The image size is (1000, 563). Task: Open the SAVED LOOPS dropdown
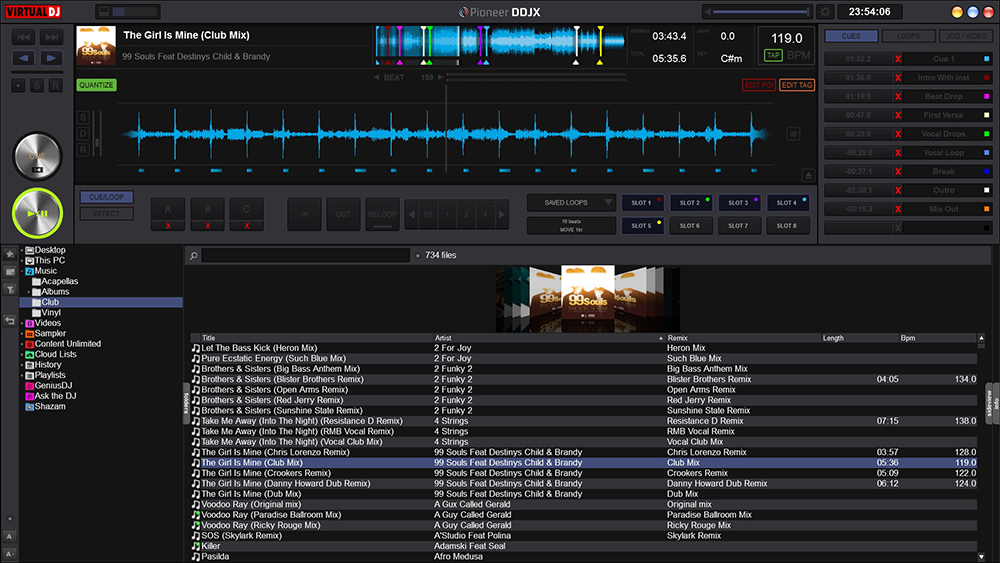tap(571, 203)
